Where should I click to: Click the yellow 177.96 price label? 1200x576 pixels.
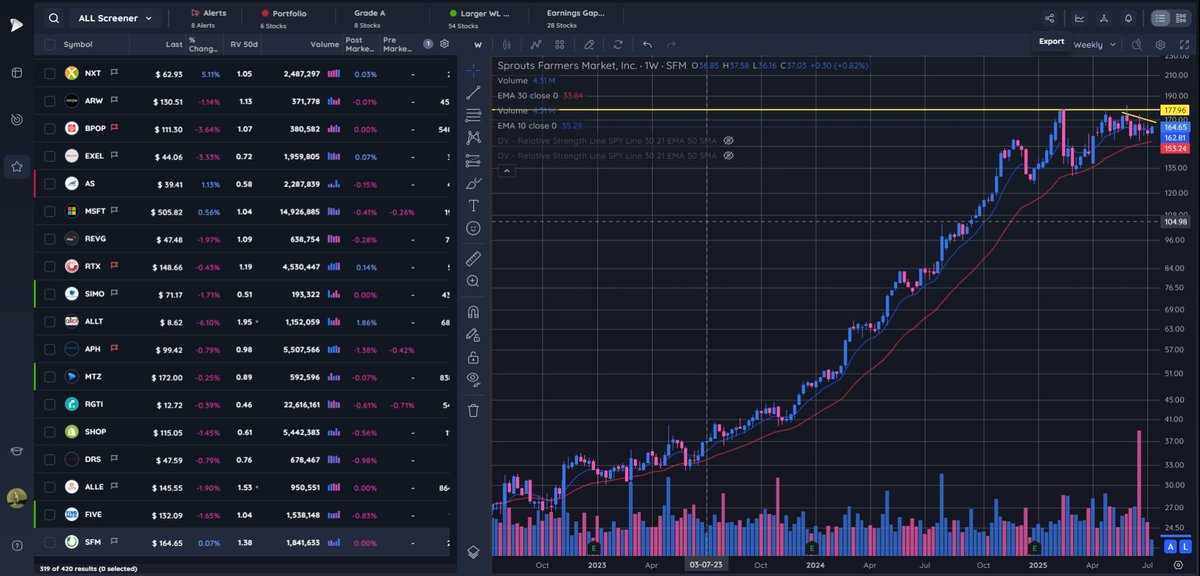(1175, 109)
